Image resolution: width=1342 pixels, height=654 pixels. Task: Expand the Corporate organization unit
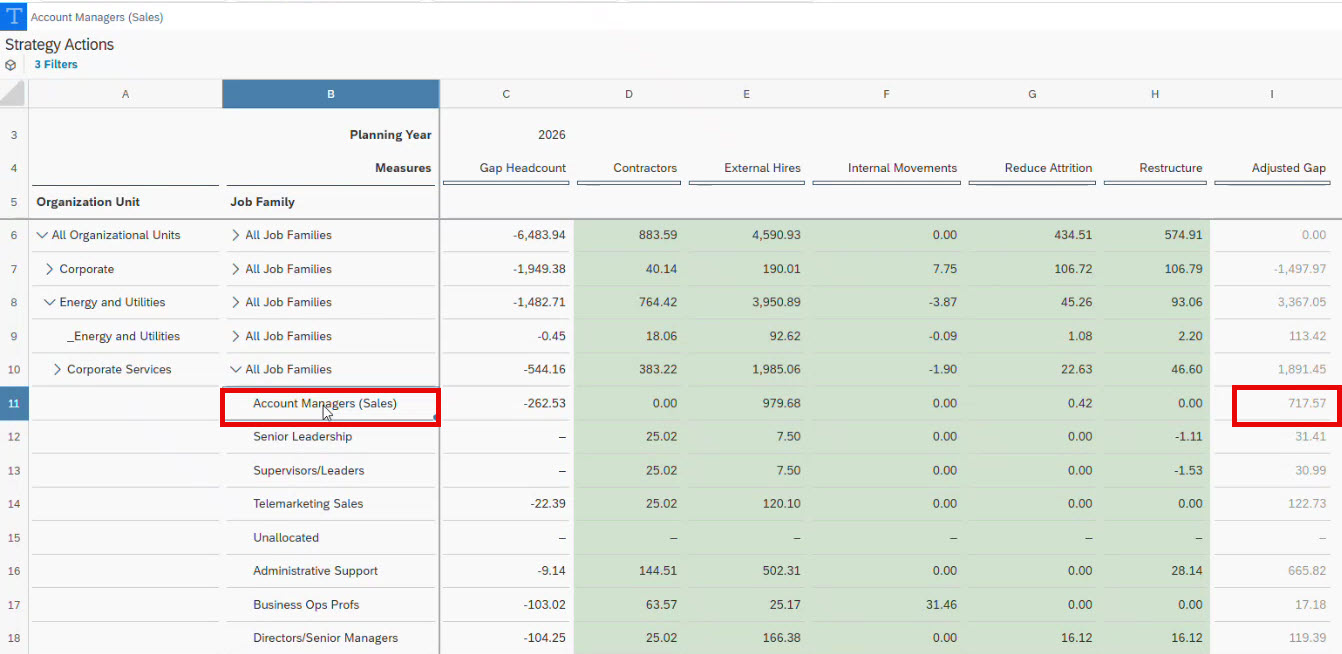pyautogui.click(x=50, y=269)
